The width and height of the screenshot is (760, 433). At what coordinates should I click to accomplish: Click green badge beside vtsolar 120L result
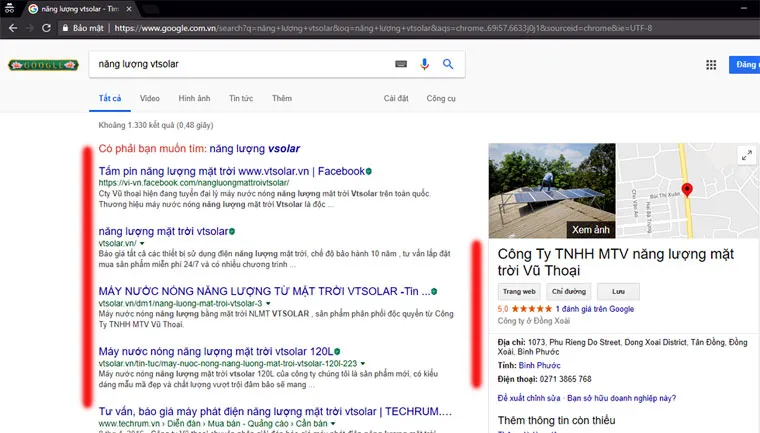click(x=337, y=351)
